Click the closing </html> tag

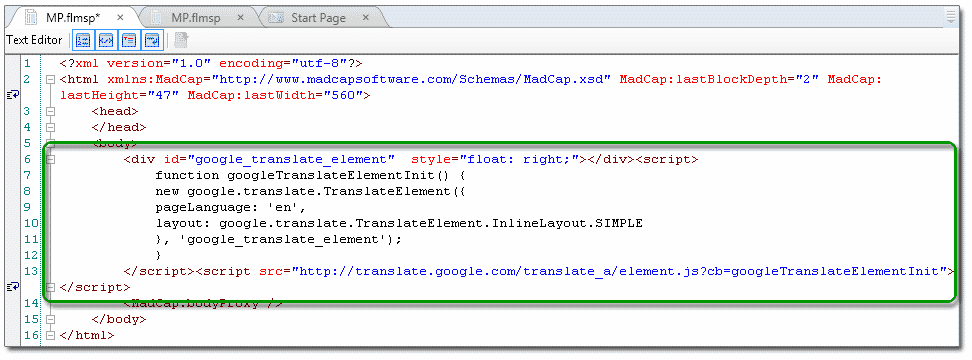point(87,336)
